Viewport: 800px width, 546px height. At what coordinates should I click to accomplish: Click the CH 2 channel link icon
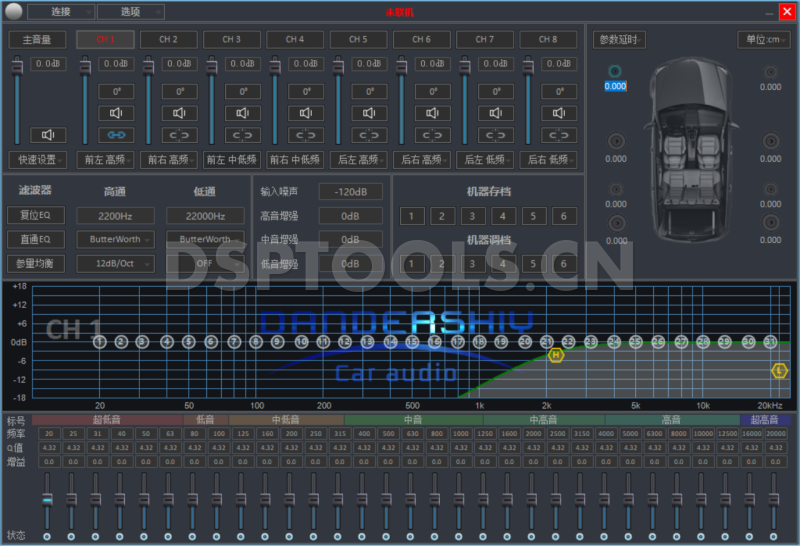click(179, 135)
